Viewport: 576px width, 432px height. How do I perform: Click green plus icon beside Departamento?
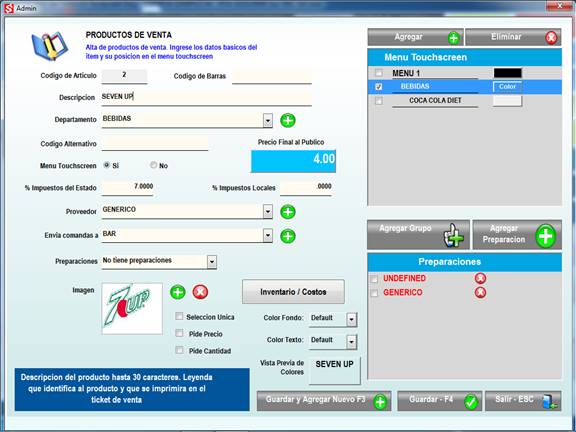pos(288,120)
